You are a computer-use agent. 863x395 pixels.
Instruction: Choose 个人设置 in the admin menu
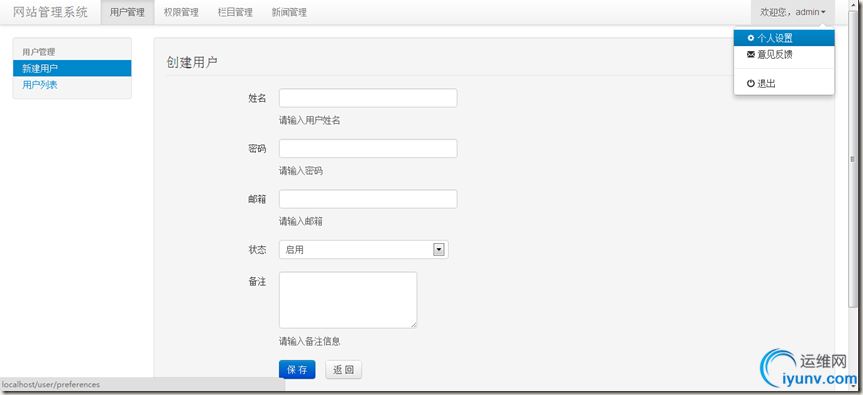pos(784,38)
